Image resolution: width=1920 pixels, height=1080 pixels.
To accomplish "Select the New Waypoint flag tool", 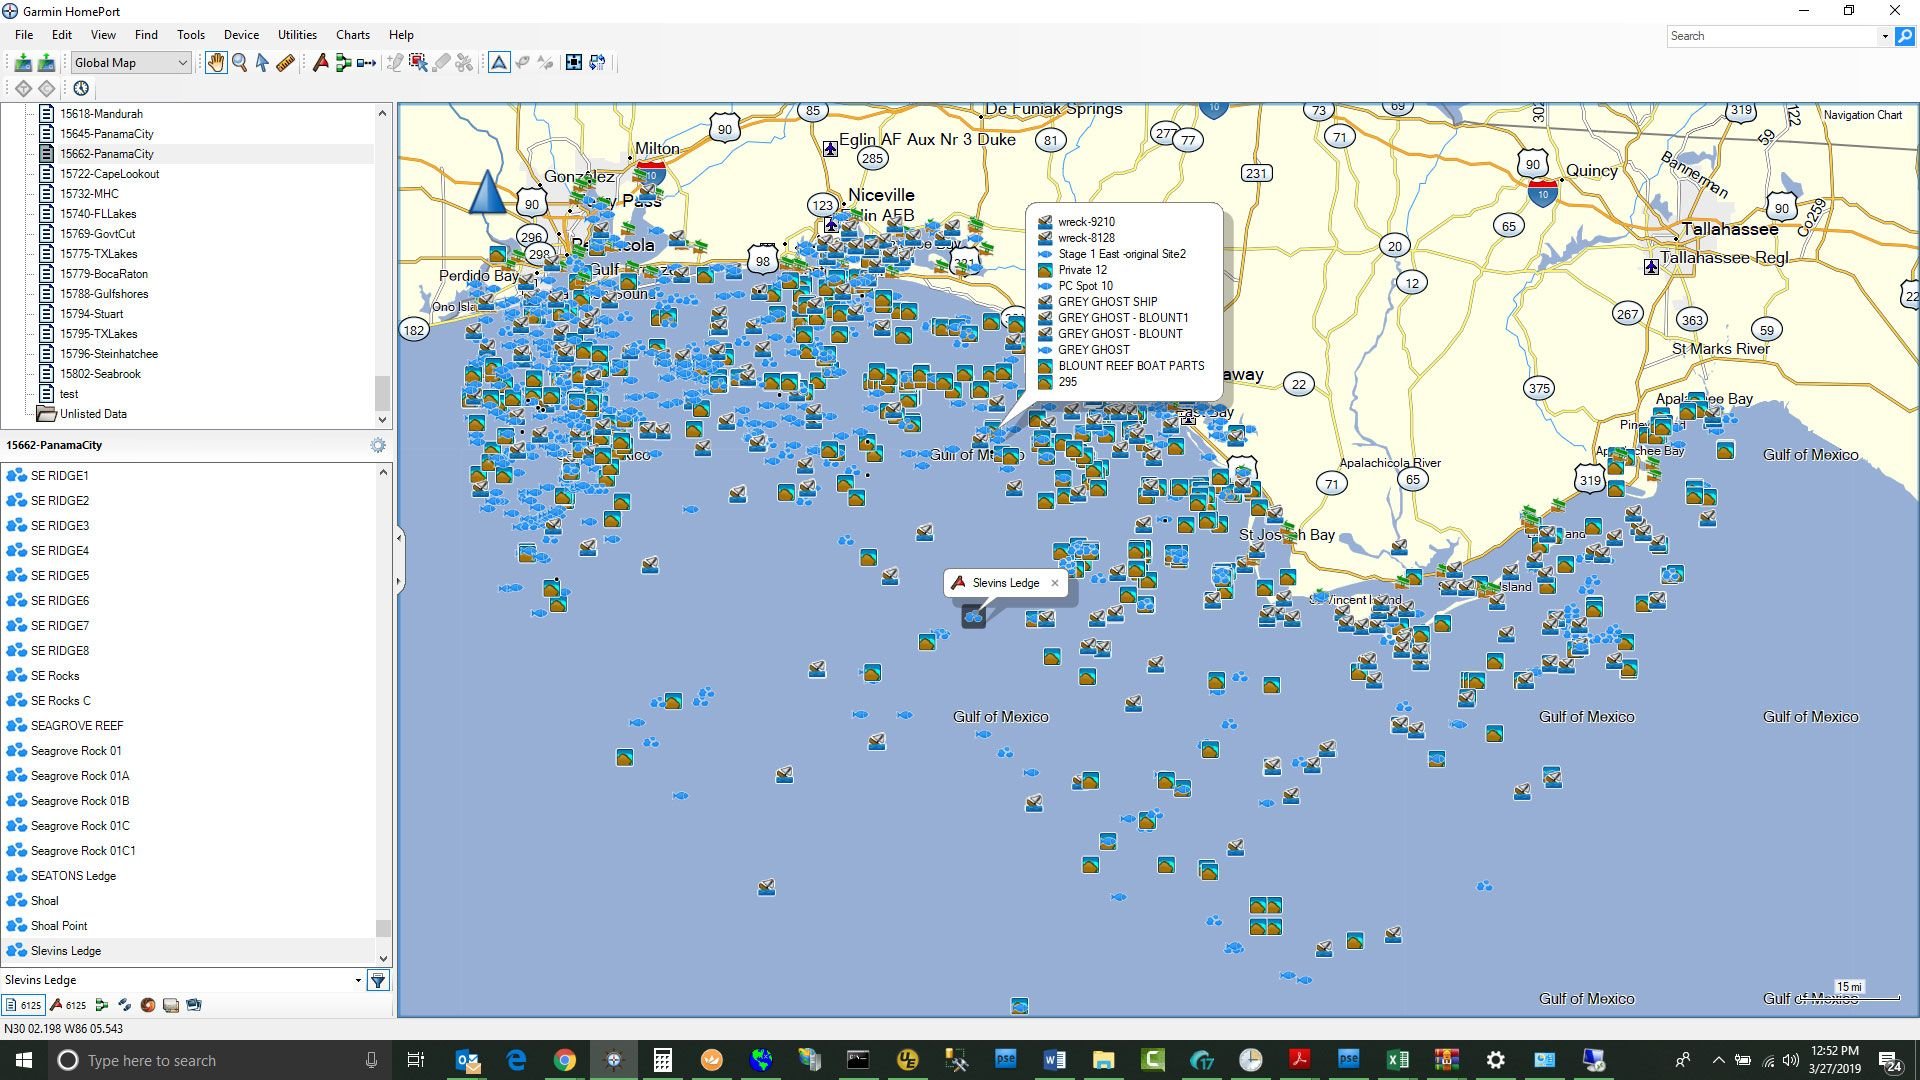I will point(321,63).
